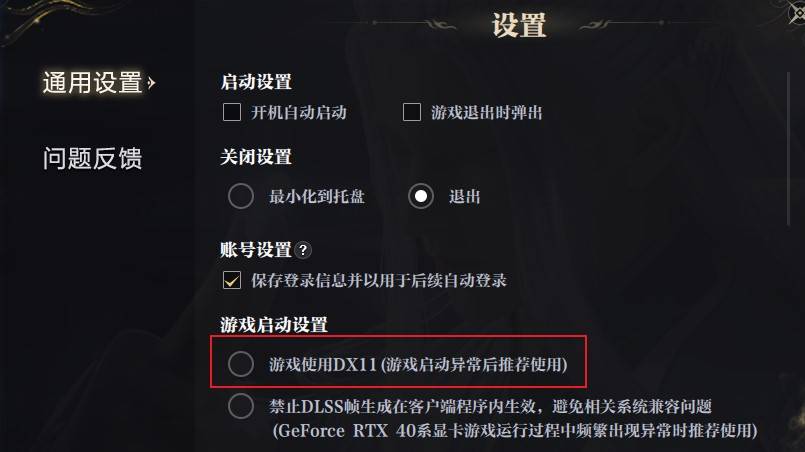Click the 最小化到托盘 label text

click(317, 196)
